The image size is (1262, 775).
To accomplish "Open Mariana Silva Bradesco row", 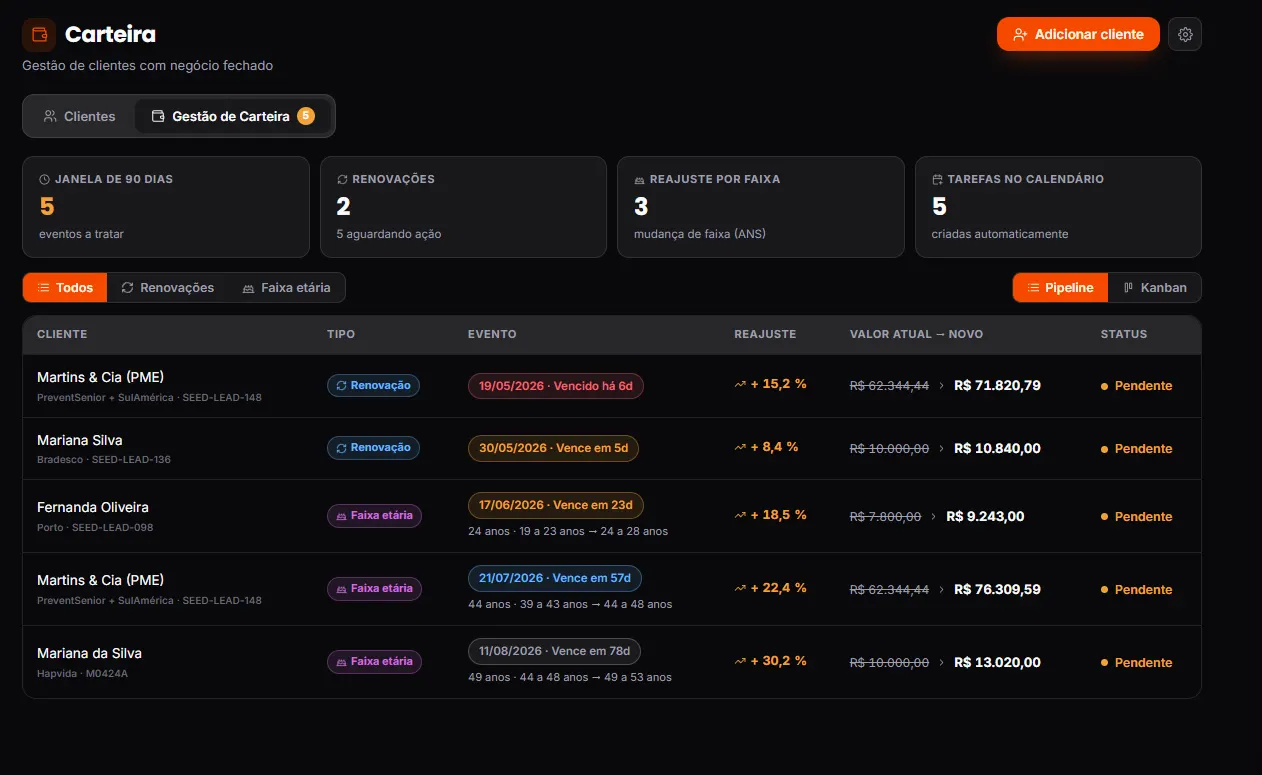I will pos(612,448).
